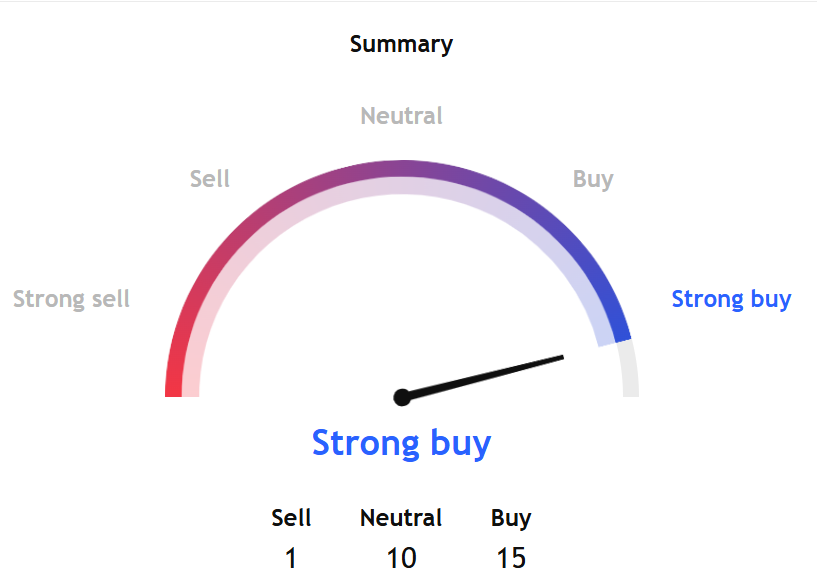
Task: Select the gray Strong sell label
Action: tap(71, 299)
